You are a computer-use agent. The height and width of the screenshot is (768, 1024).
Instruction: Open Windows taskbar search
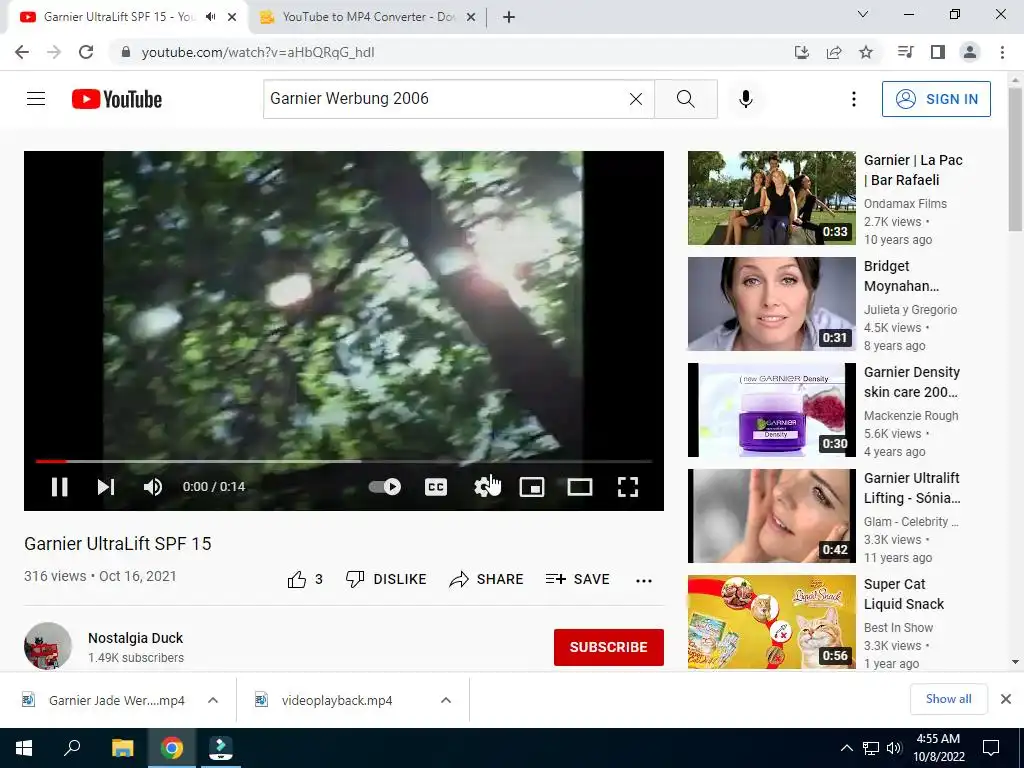click(x=72, y=748)
